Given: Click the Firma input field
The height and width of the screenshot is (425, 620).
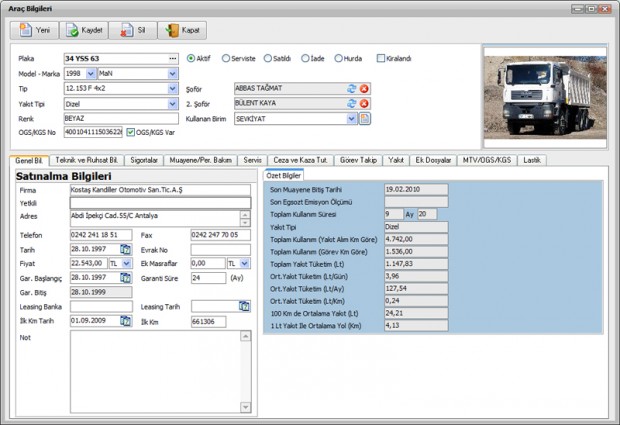Looking at the screenshot, I should click(x=160, y=190).
